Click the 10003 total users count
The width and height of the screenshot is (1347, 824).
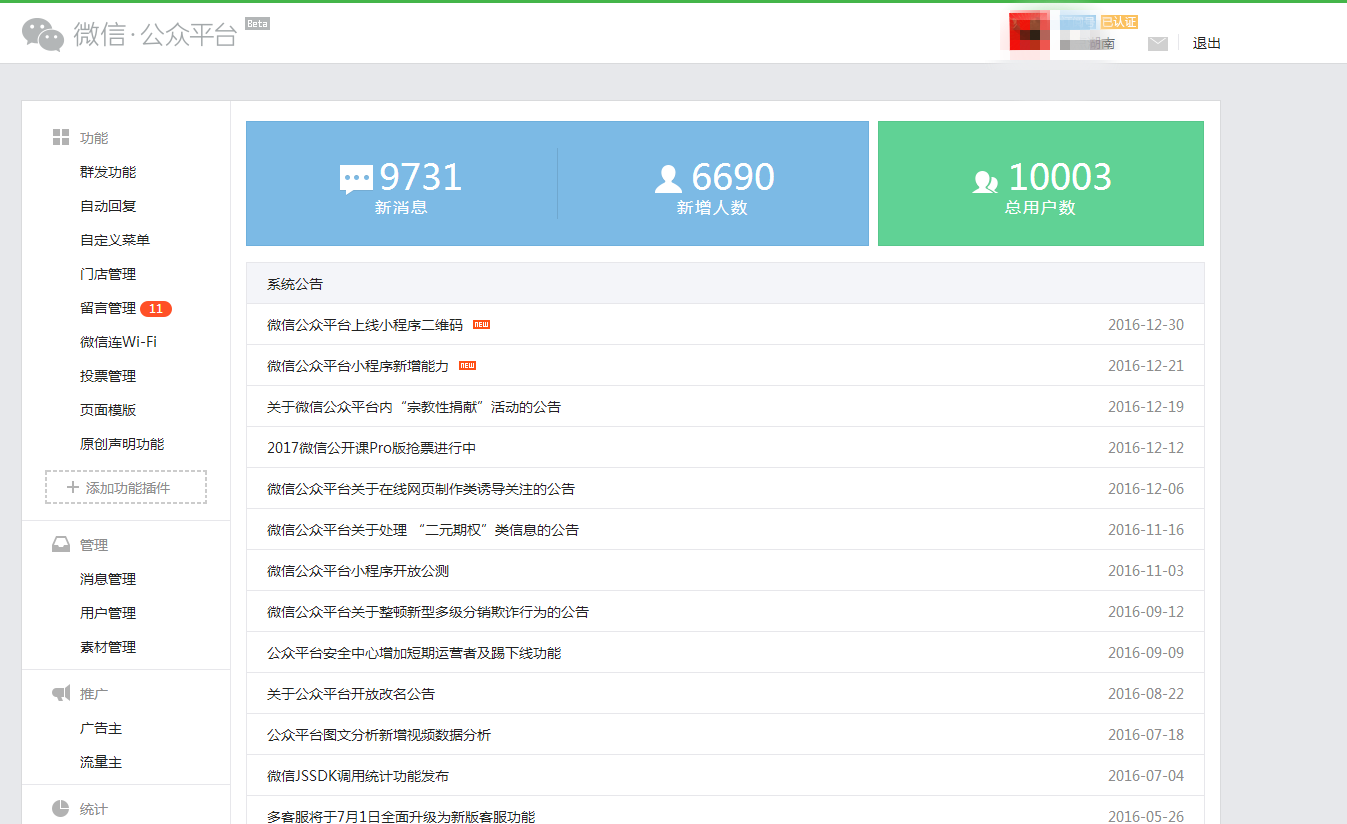tap(1060, 177)
